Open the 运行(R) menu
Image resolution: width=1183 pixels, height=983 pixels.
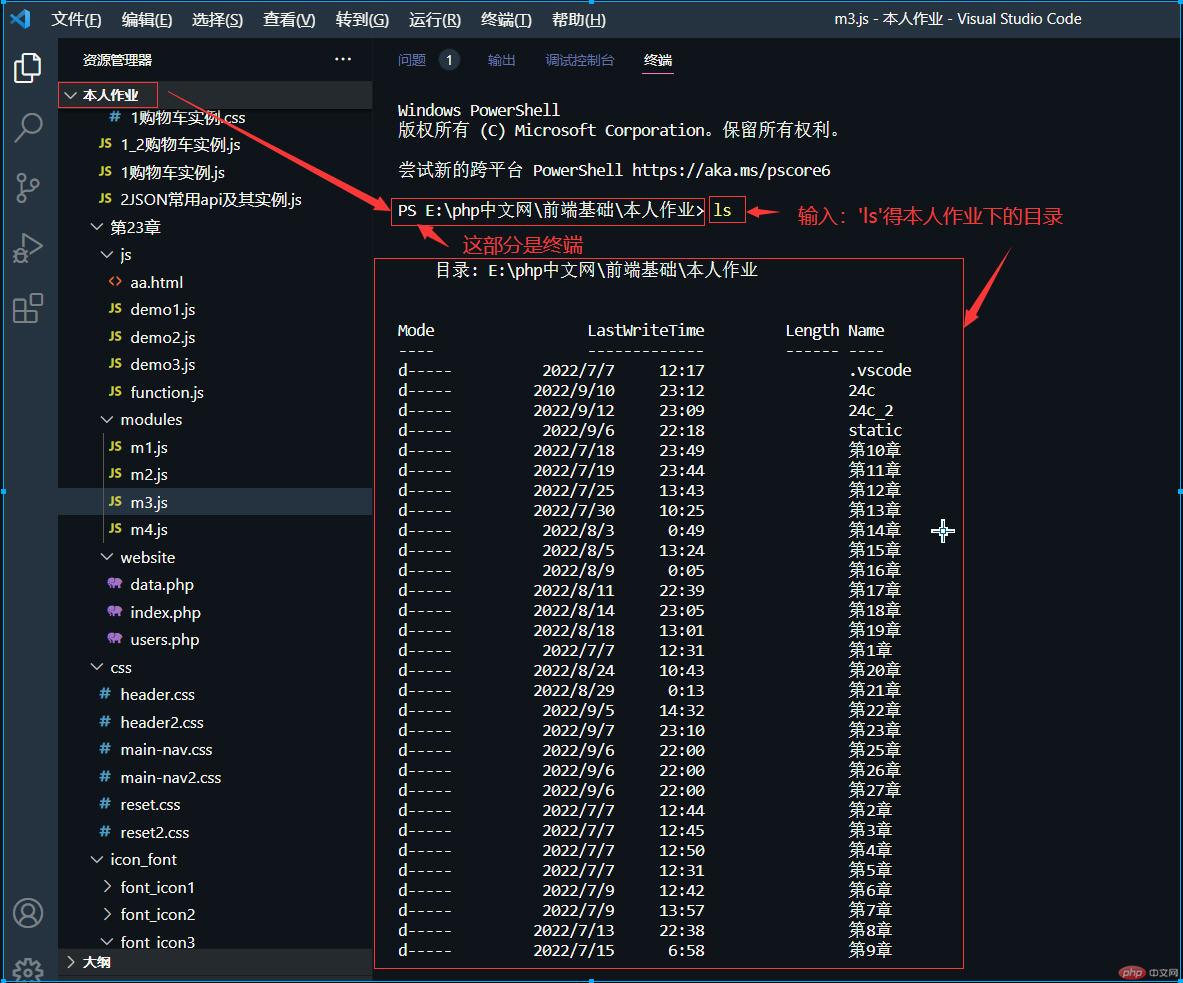pyautogui.click(x=435, y=19)
